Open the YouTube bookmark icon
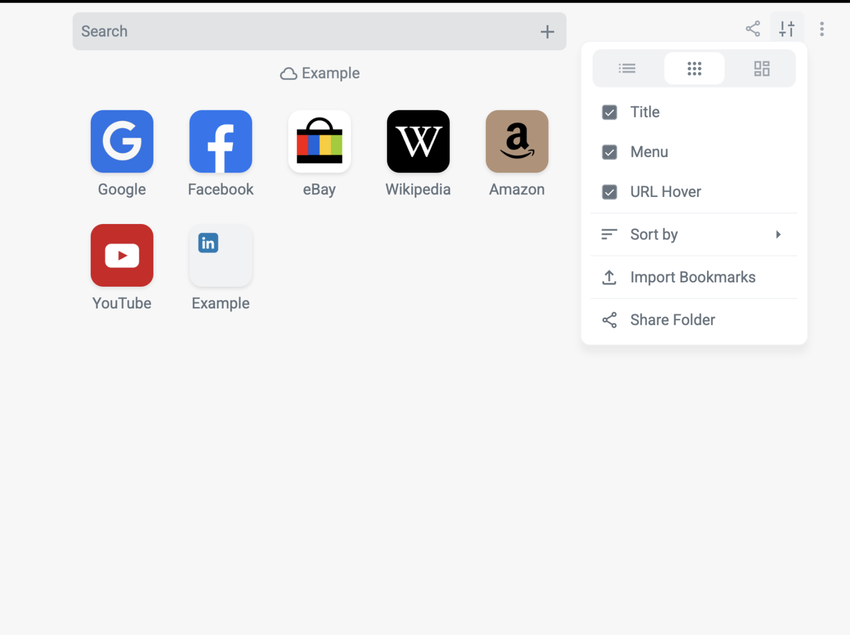850x635 pixels. point(122,255)
